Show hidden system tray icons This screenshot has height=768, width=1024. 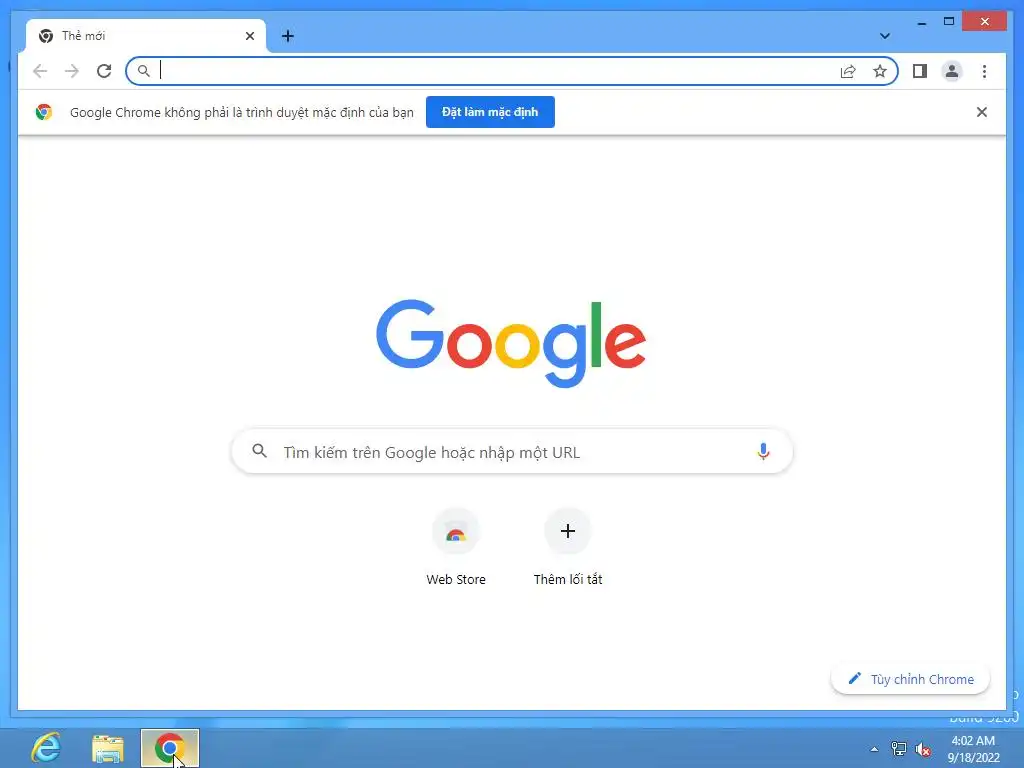point(874,749)
